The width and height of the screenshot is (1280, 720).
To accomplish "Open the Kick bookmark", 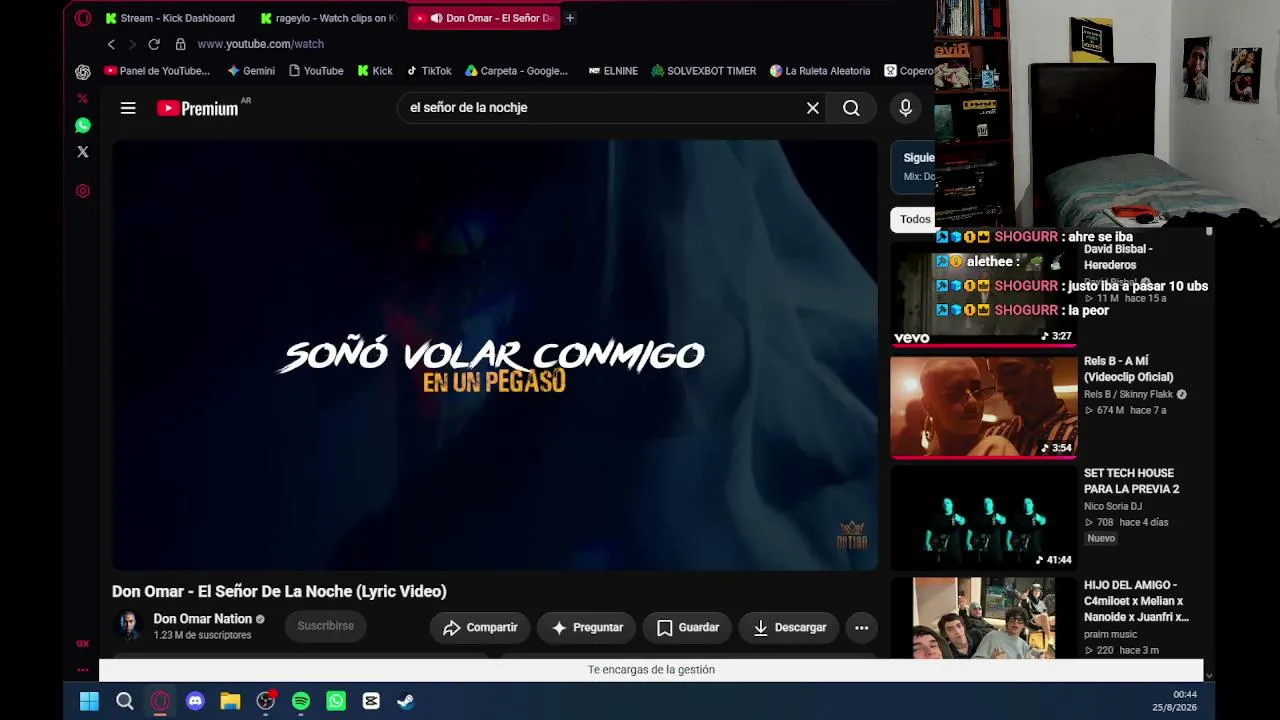I will [x=375, y=71].
